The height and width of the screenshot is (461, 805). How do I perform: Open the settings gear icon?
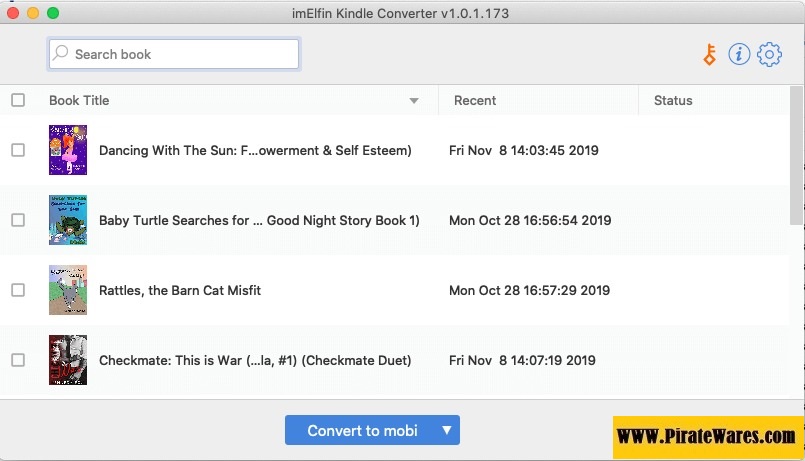(x=769, y=55)
